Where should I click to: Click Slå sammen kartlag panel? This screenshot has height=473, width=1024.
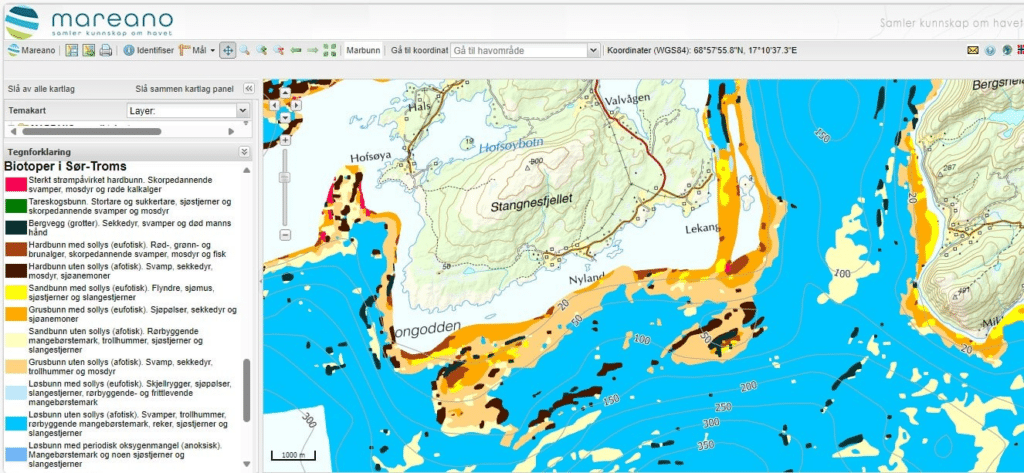tap(186, 88)
